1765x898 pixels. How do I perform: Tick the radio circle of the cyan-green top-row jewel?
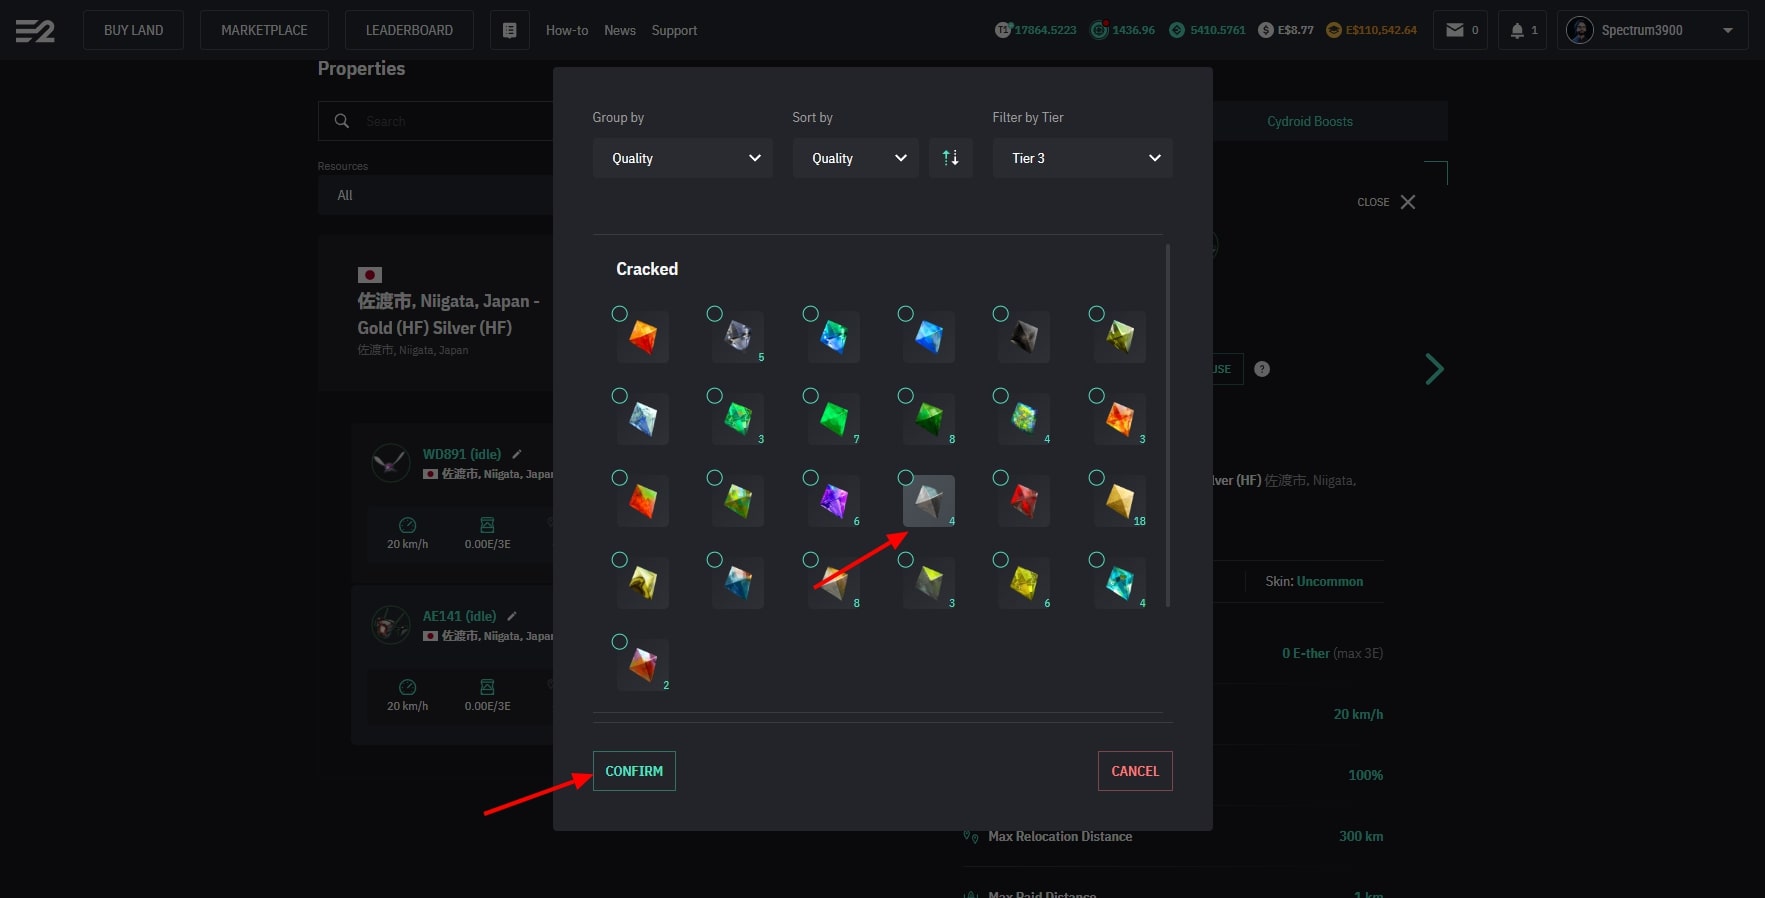coord(810,314)
